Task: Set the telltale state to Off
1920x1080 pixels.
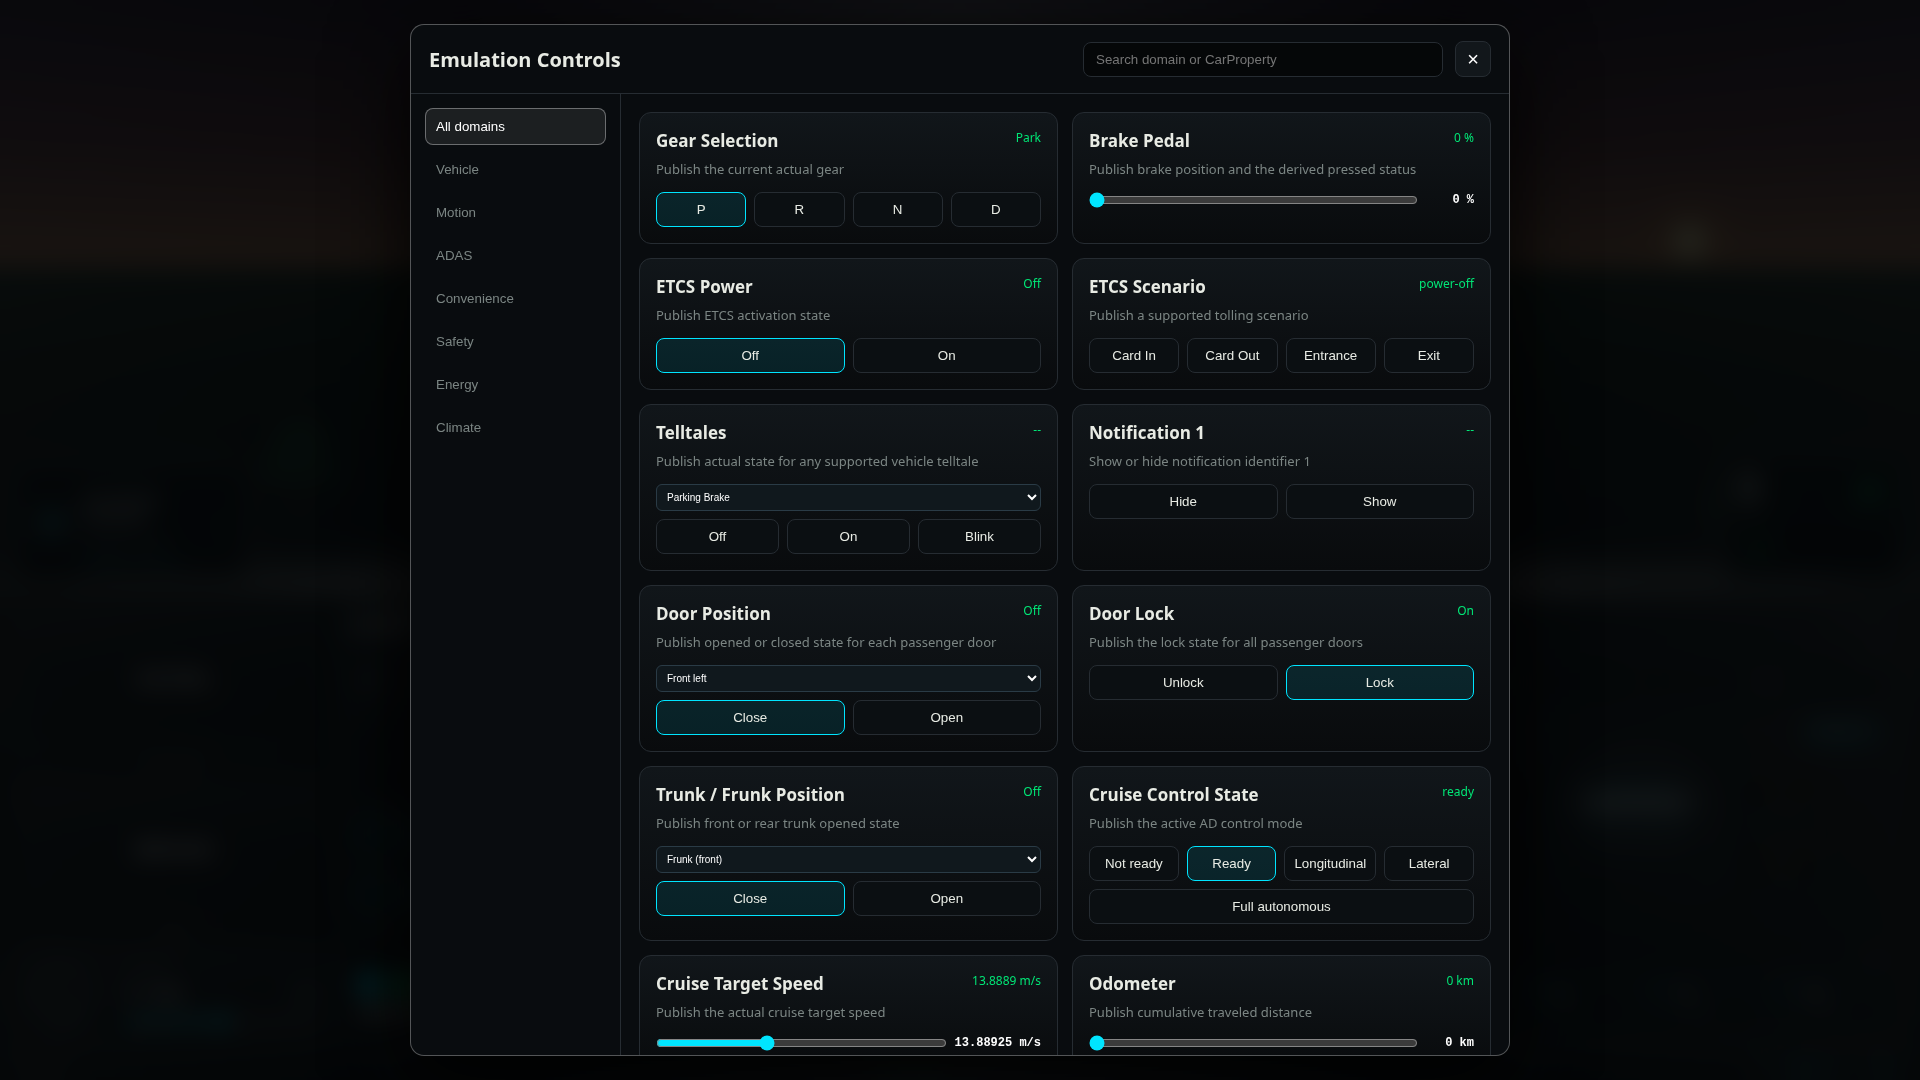Action: click(x=717, y=536)
